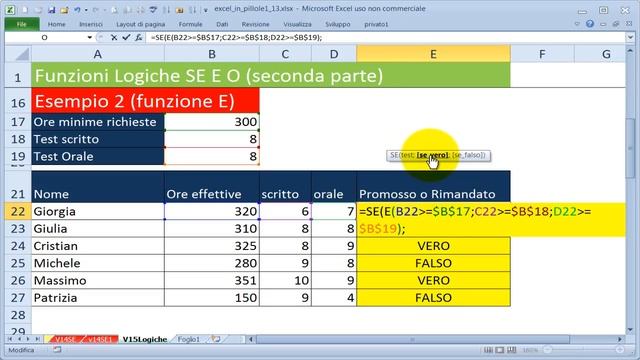The height and width of the screenshot is (360, 640).
Task: Click se_falso argument in the SE tooltip
Action: click(469, 155)
